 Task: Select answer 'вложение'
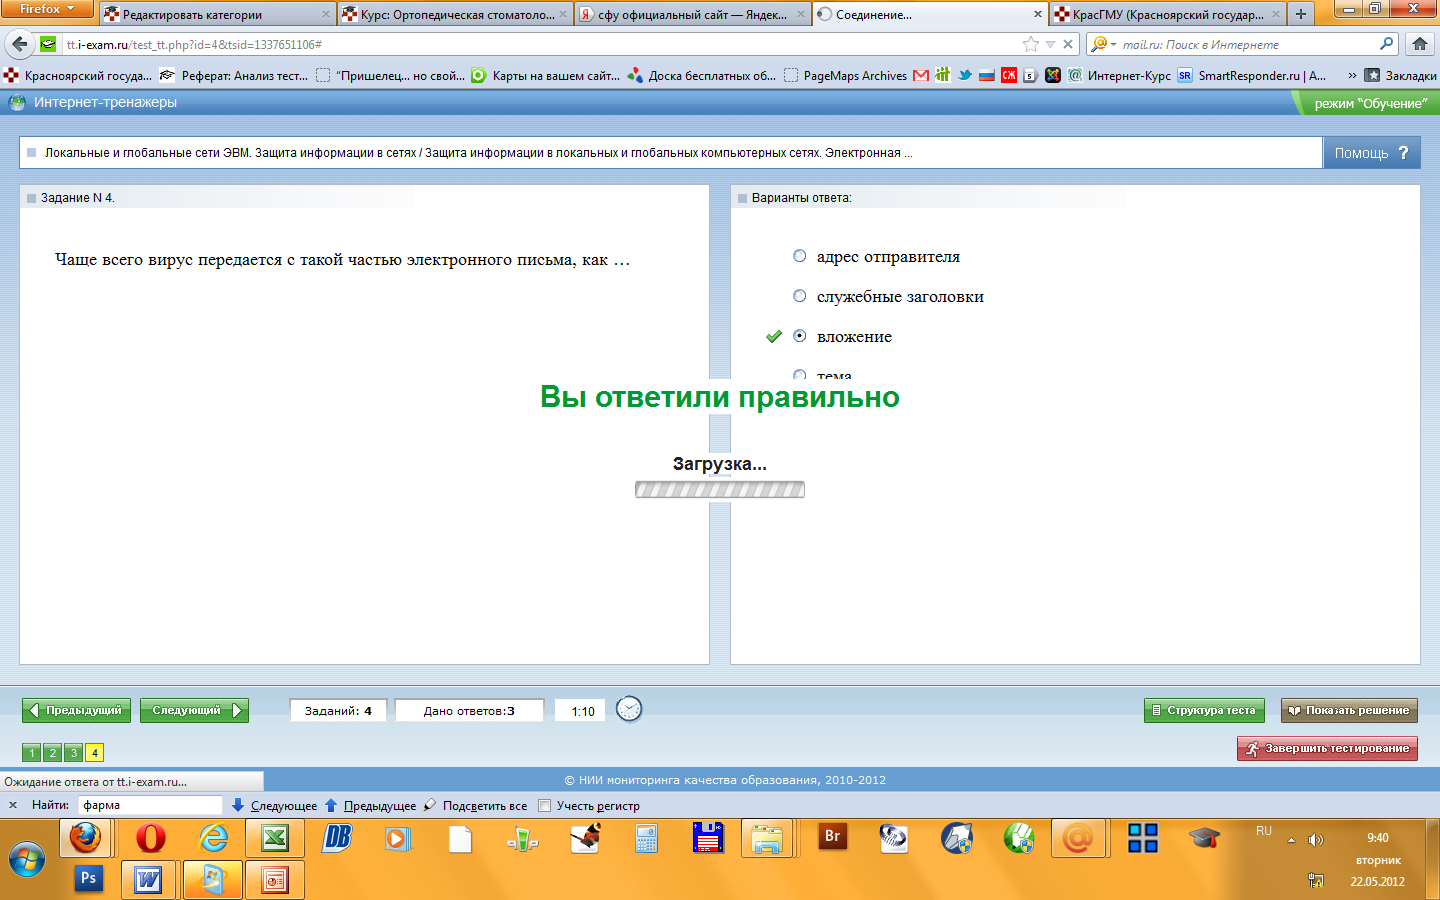click(x=799, y=336)
